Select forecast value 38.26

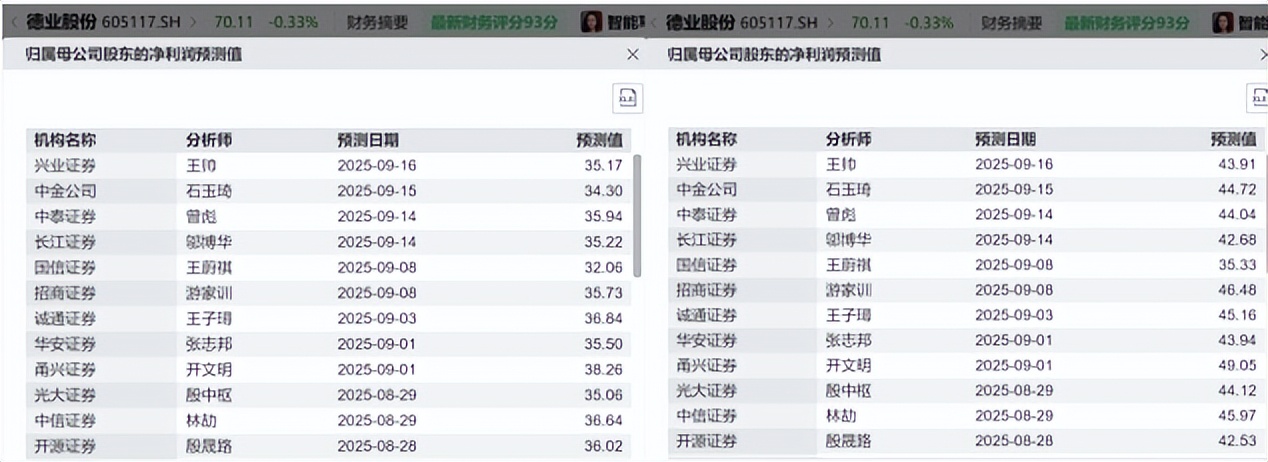tap(603, 369)
